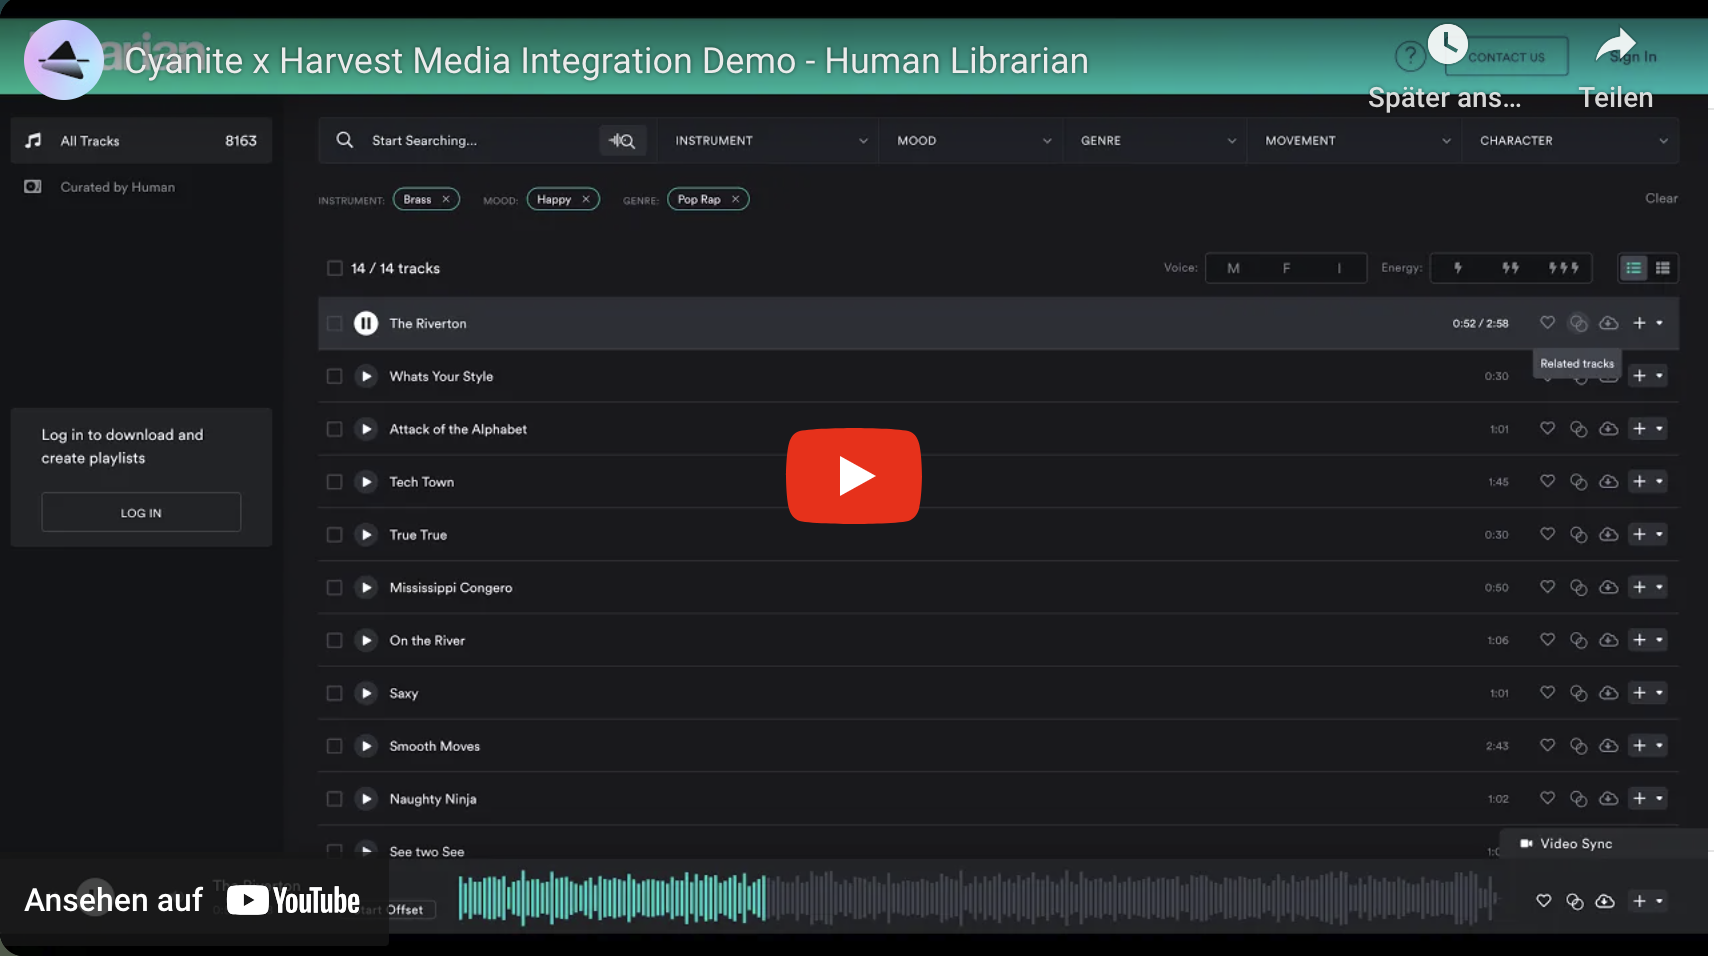This screenshot has width=1714, height=956.
Task: Switch to compact grid view layout
Action: (x=1662, y=268)
